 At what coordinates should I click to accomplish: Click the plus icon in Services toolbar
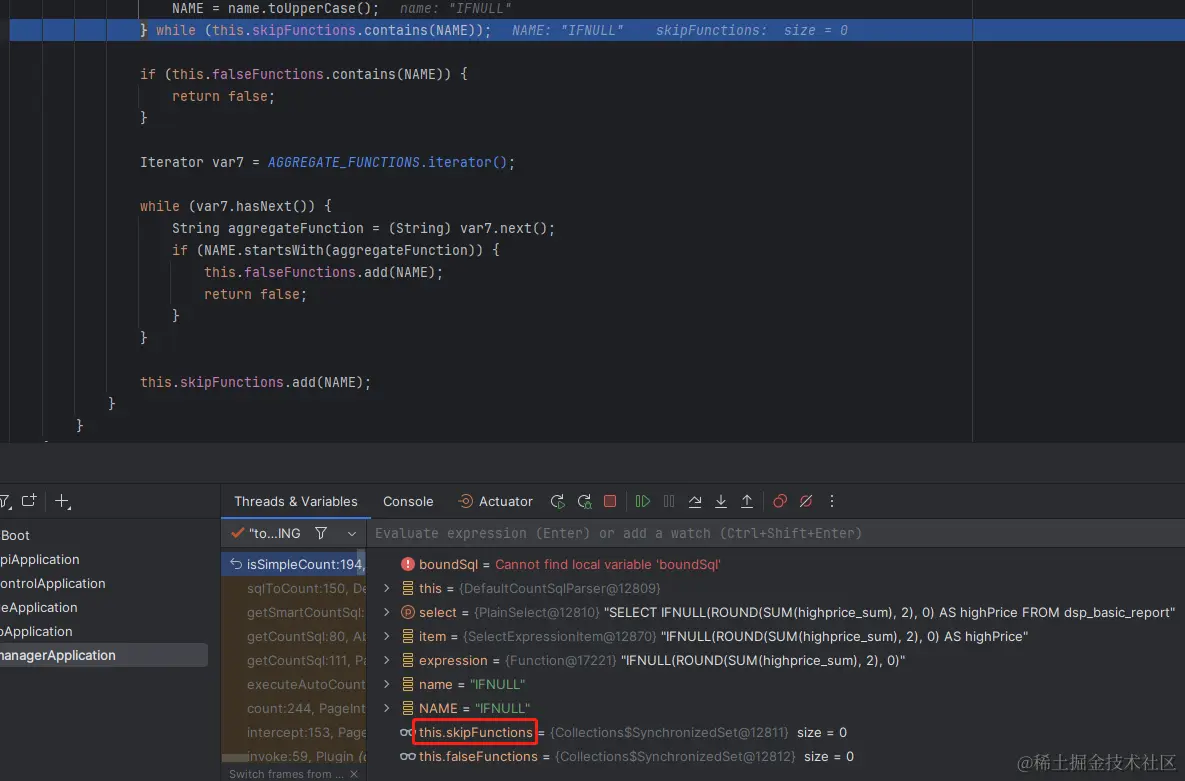click(63, 501)
